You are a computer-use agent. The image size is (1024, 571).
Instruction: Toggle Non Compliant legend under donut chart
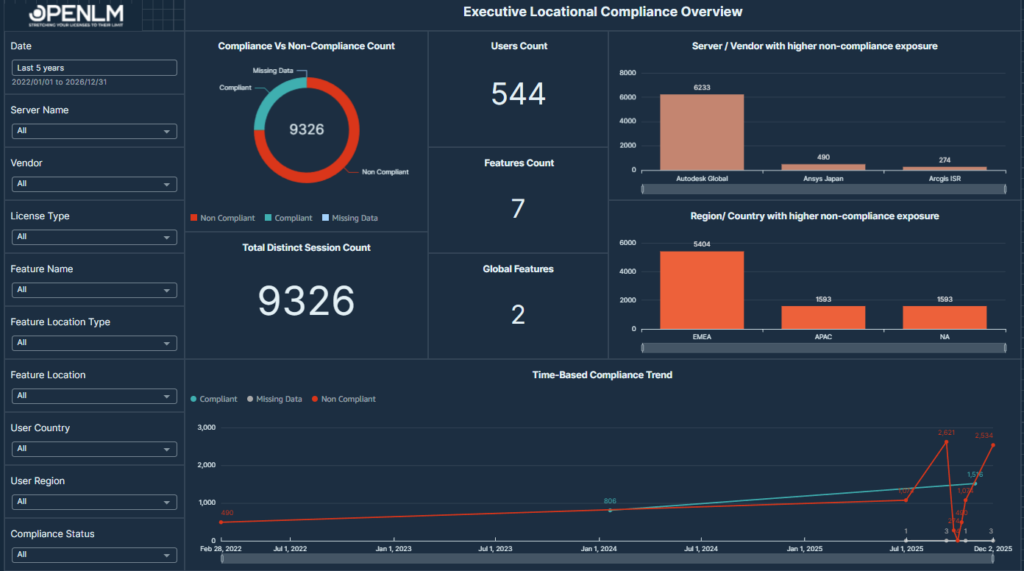223,218
